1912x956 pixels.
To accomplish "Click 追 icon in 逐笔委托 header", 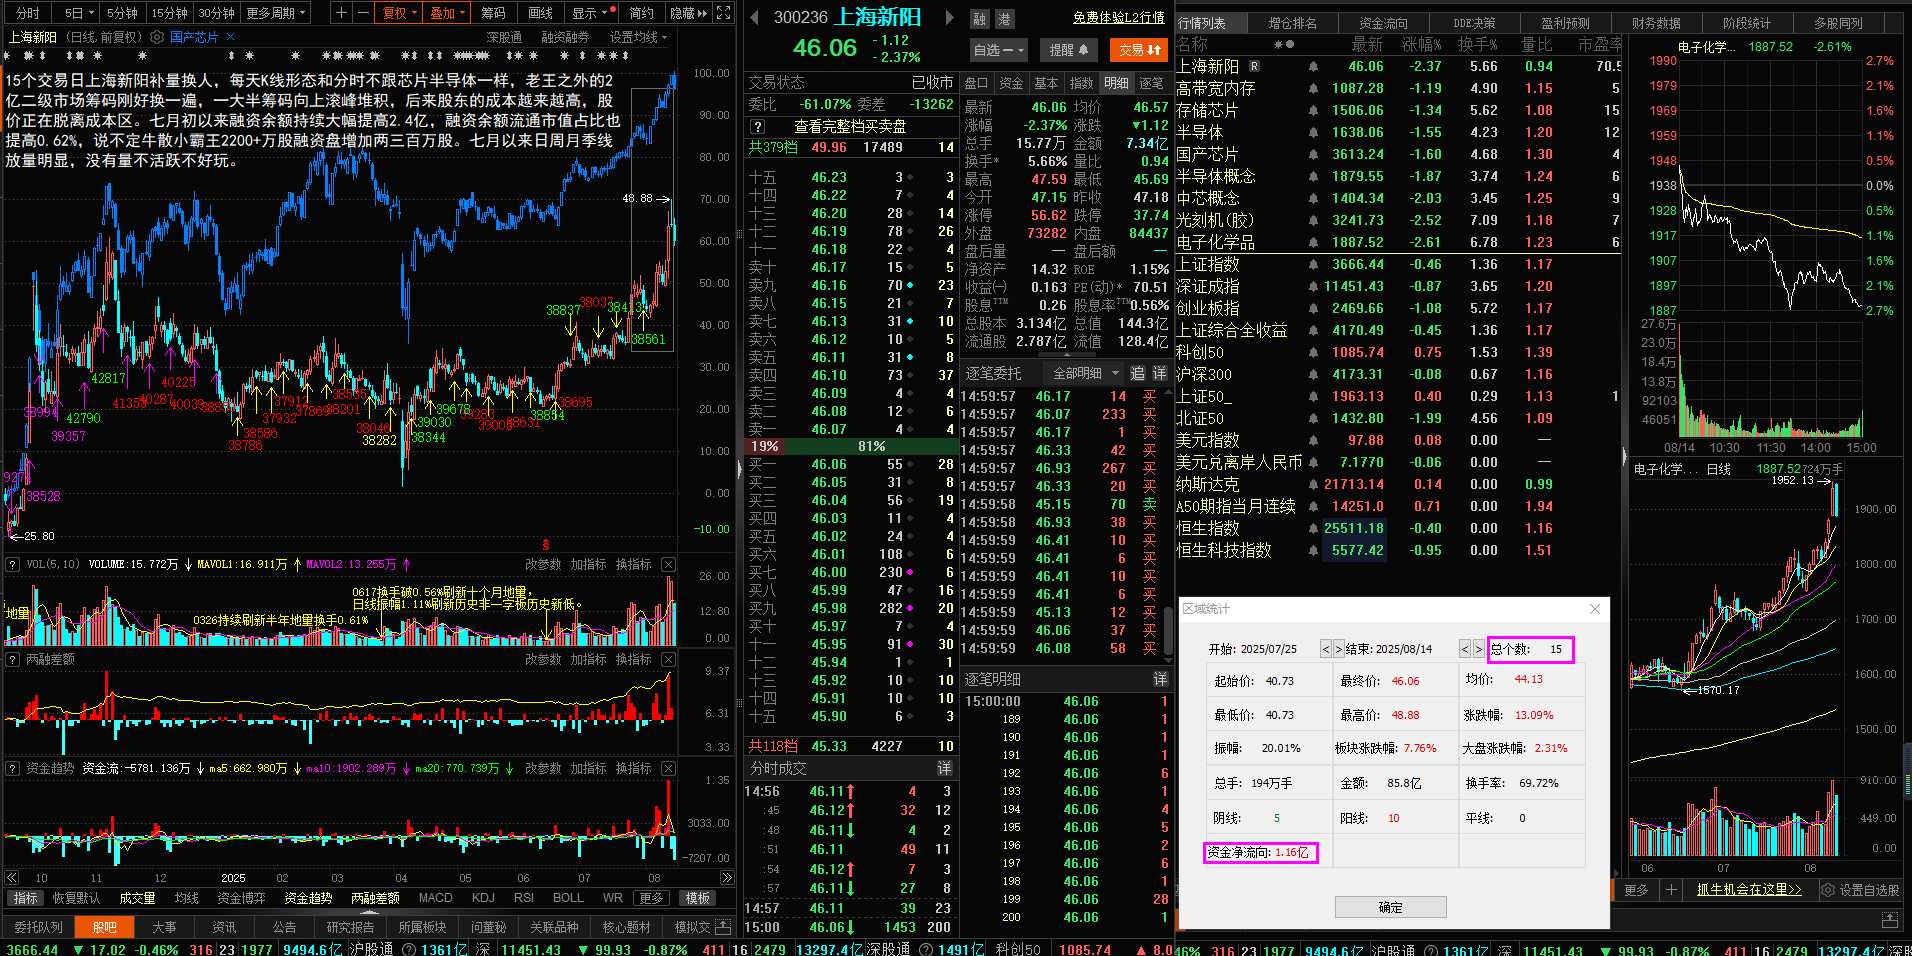I will click(1138, 373).
